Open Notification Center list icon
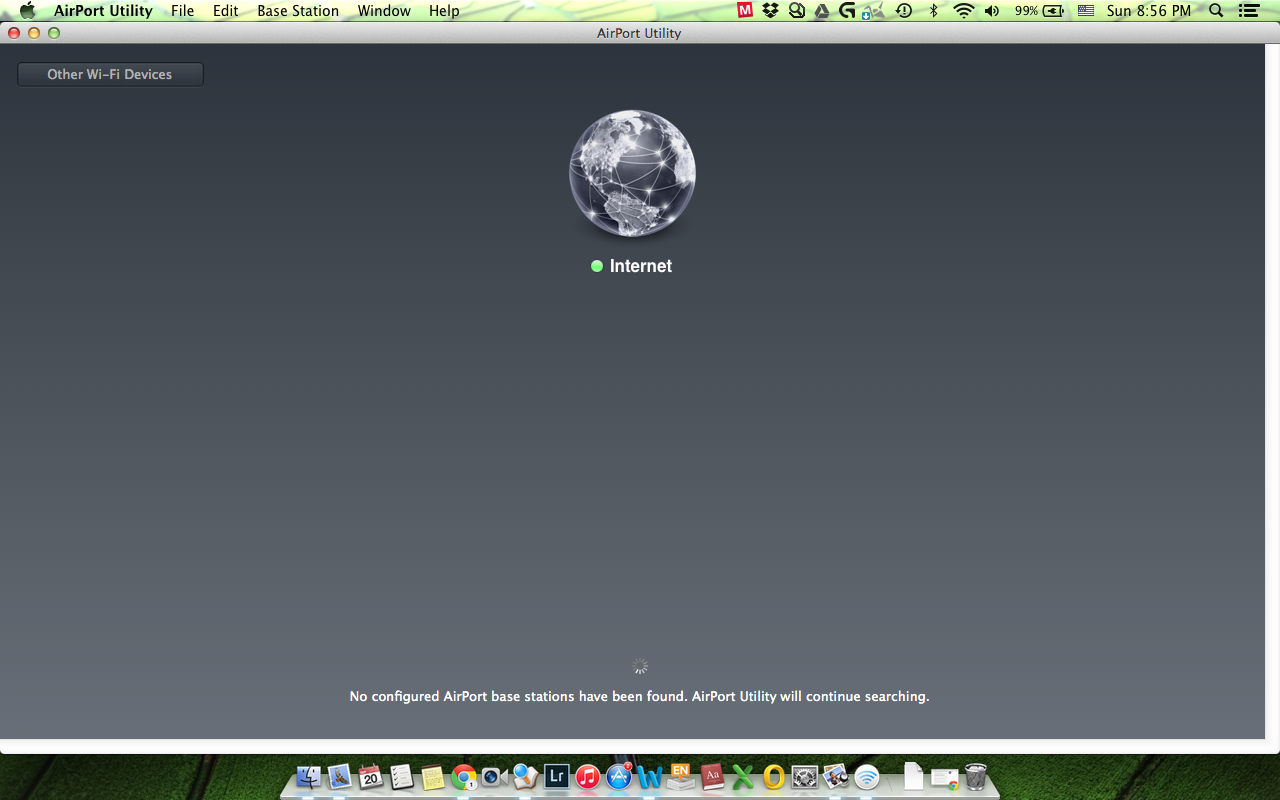The height and width of the screenshot is (800, 1280). pyautogui.click(x=1248, y=11)
